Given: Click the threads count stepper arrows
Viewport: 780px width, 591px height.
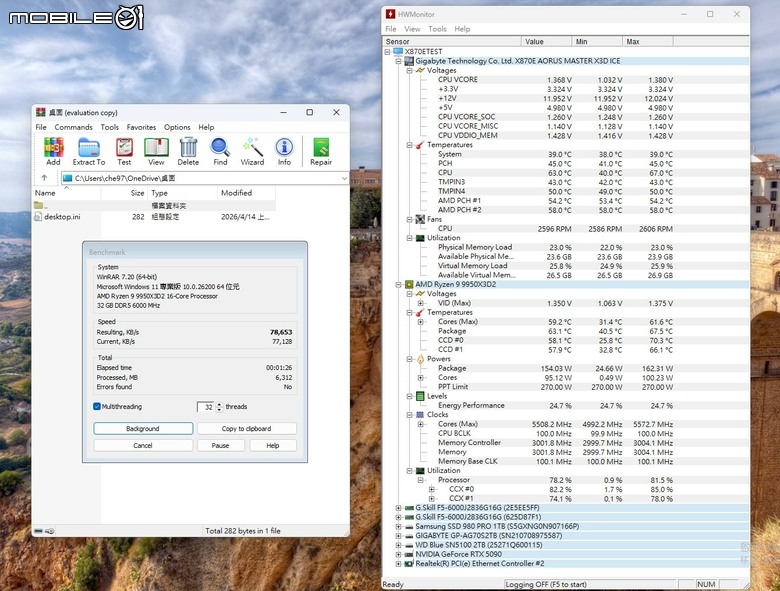Looking at the screenshot, I should click(x=220, y=407).
